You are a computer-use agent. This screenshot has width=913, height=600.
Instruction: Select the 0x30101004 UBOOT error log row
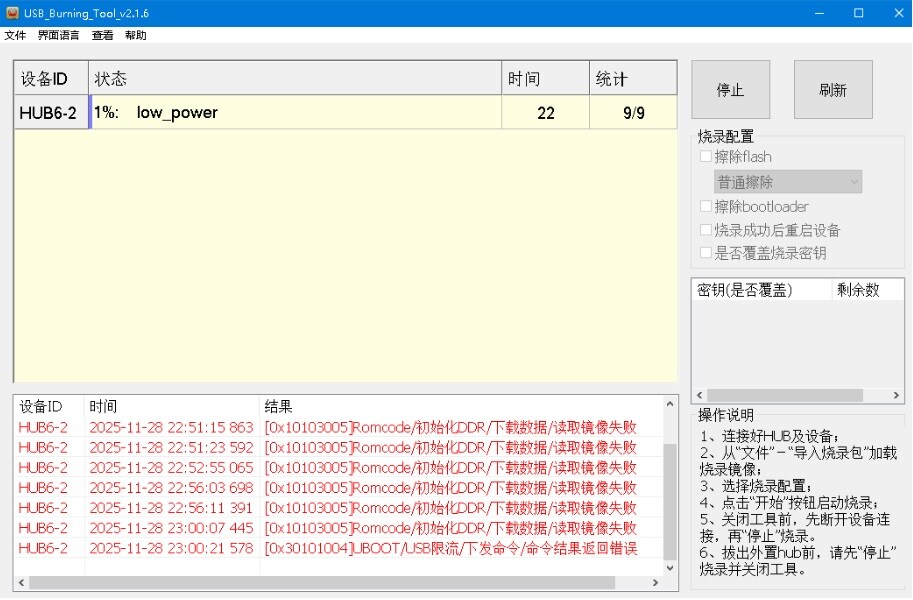pos(340,548)
